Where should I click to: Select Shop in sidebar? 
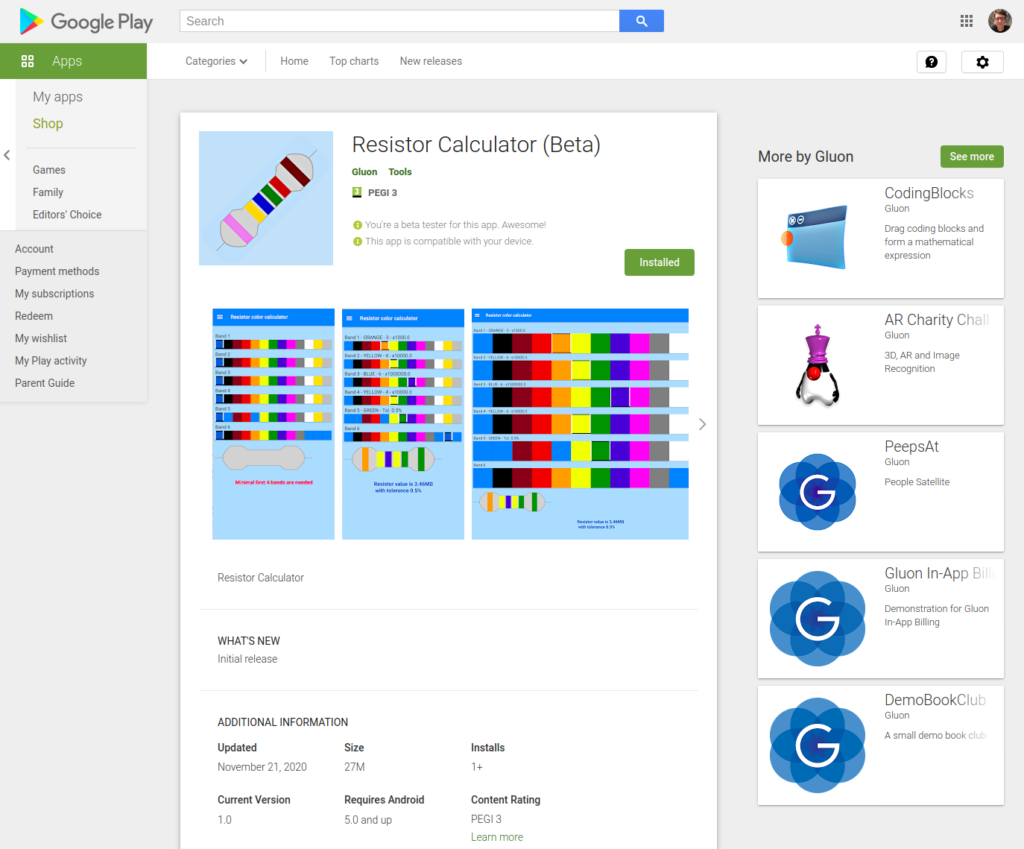pos(48,123)
